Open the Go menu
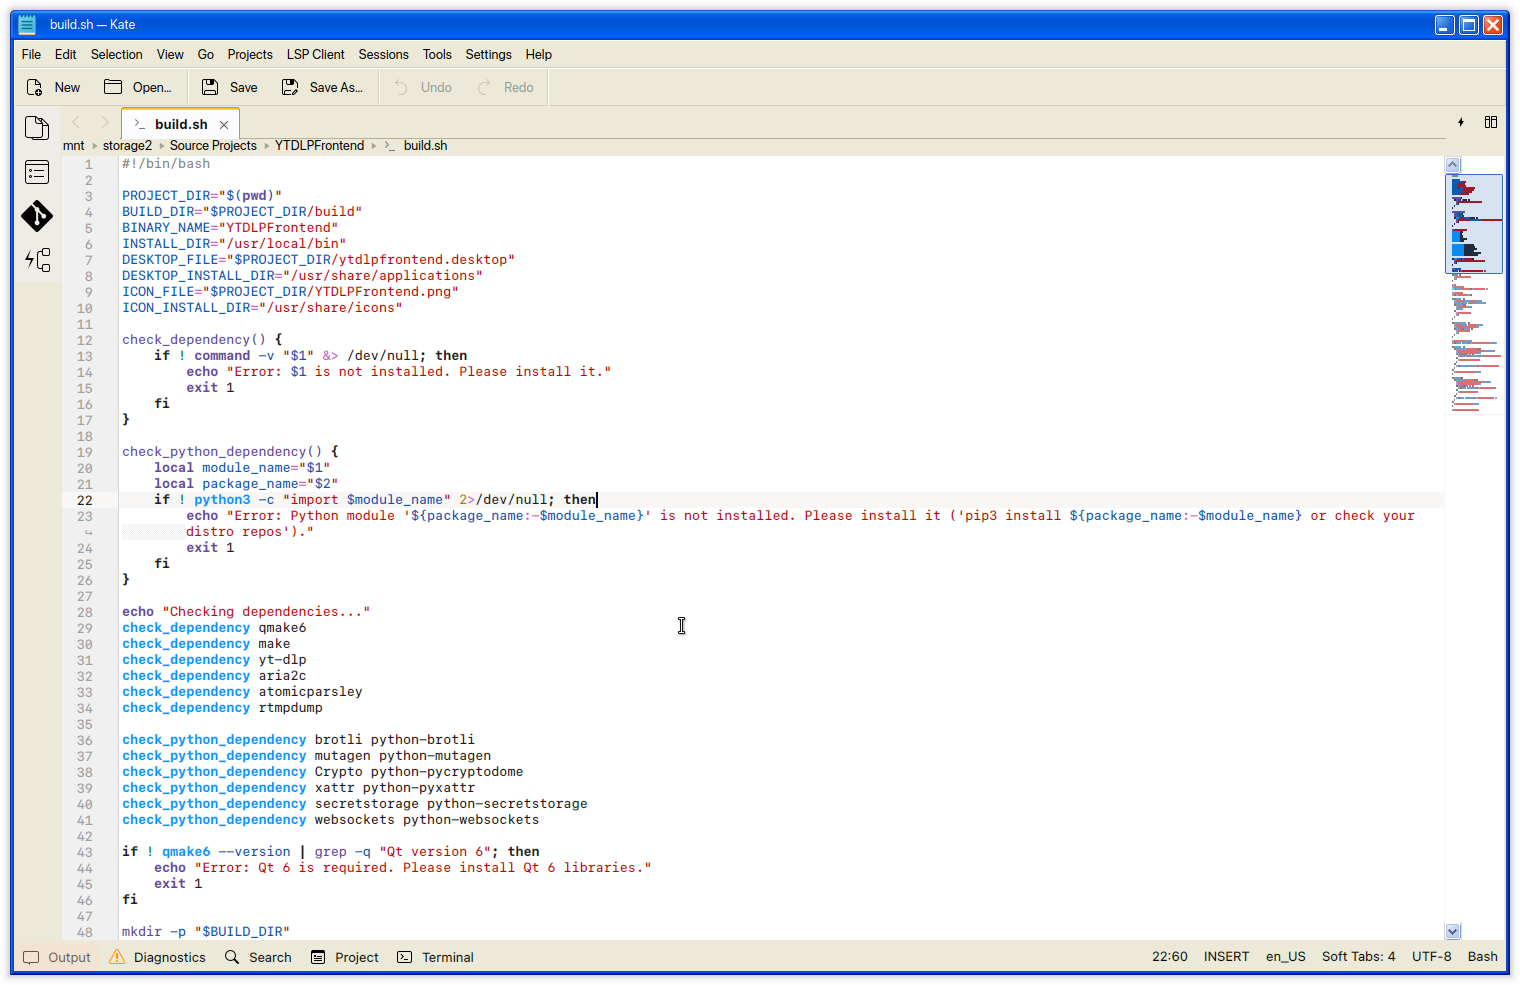 click(206, 55)
